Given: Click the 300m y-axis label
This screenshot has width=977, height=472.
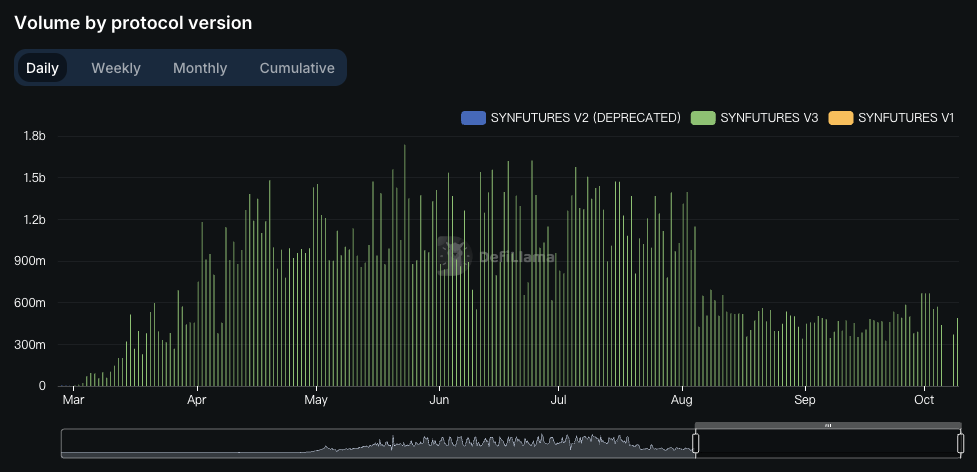Looking at the screenshot, I should pos(32,345).
